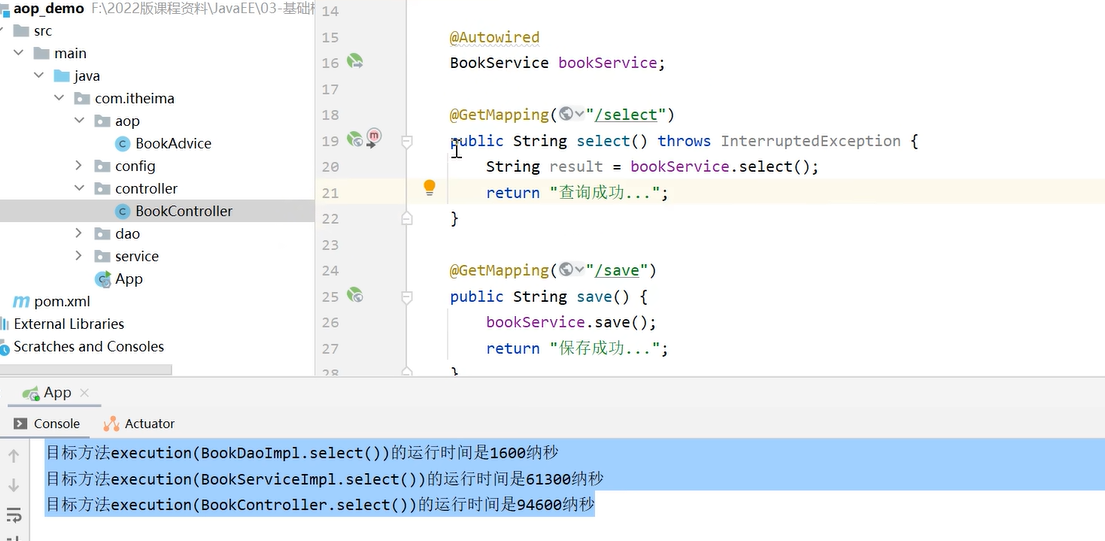Image resolution: width=1105 pixels, height=541 pixels.
Task: Click the BookAdvice class icon
Action: pos(123,144)
